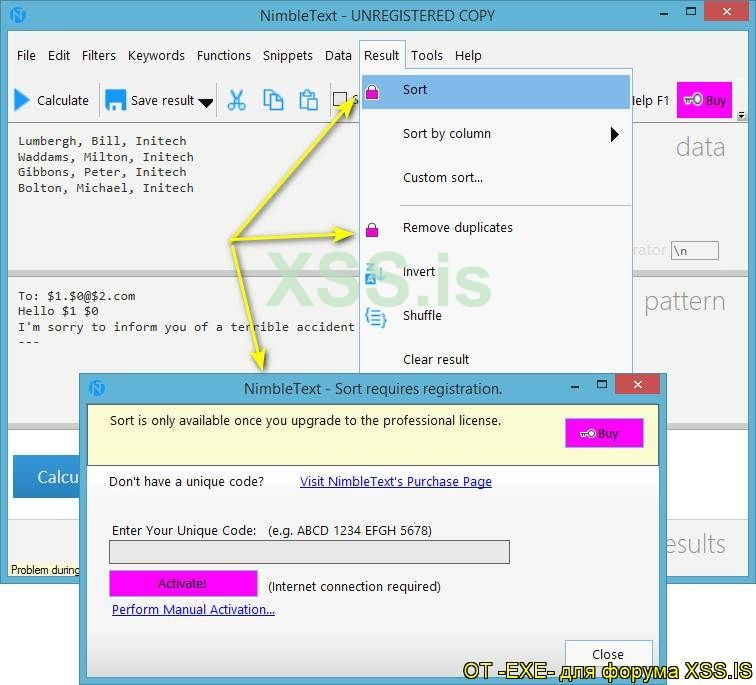Close registration dialog with red X
This screenshot has width=756, height=685.
coord(638,384)
